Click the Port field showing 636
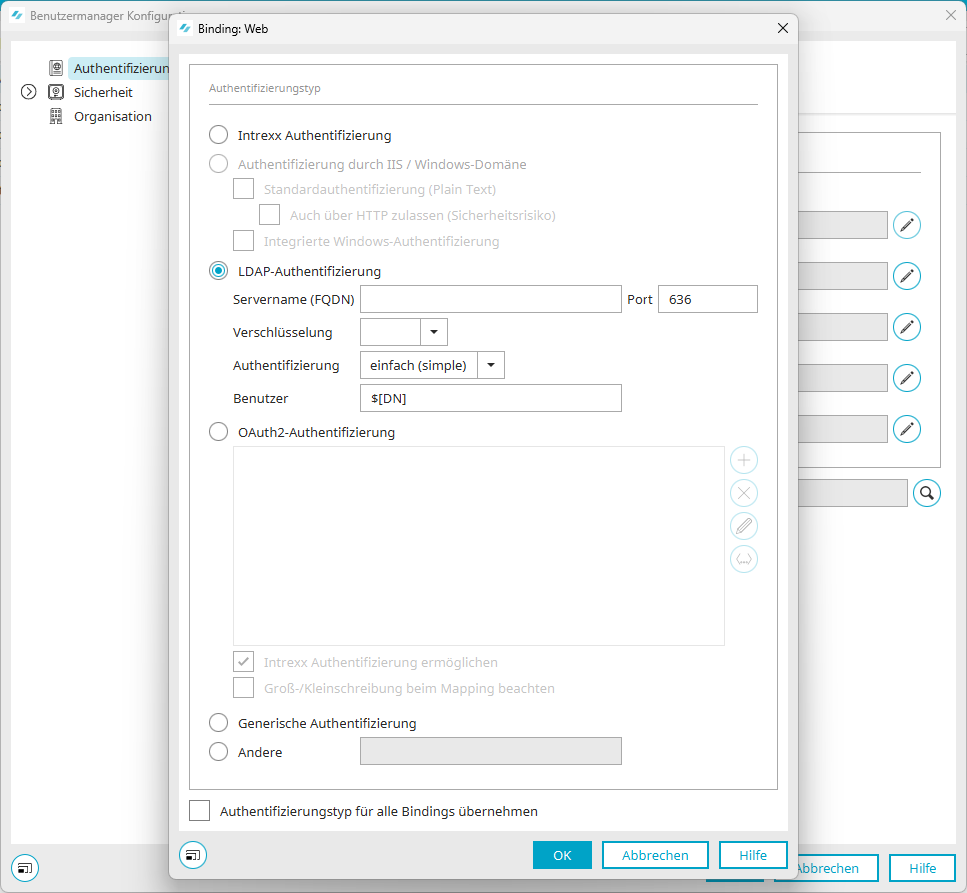 pyautogui.click(x=707, y=299)
